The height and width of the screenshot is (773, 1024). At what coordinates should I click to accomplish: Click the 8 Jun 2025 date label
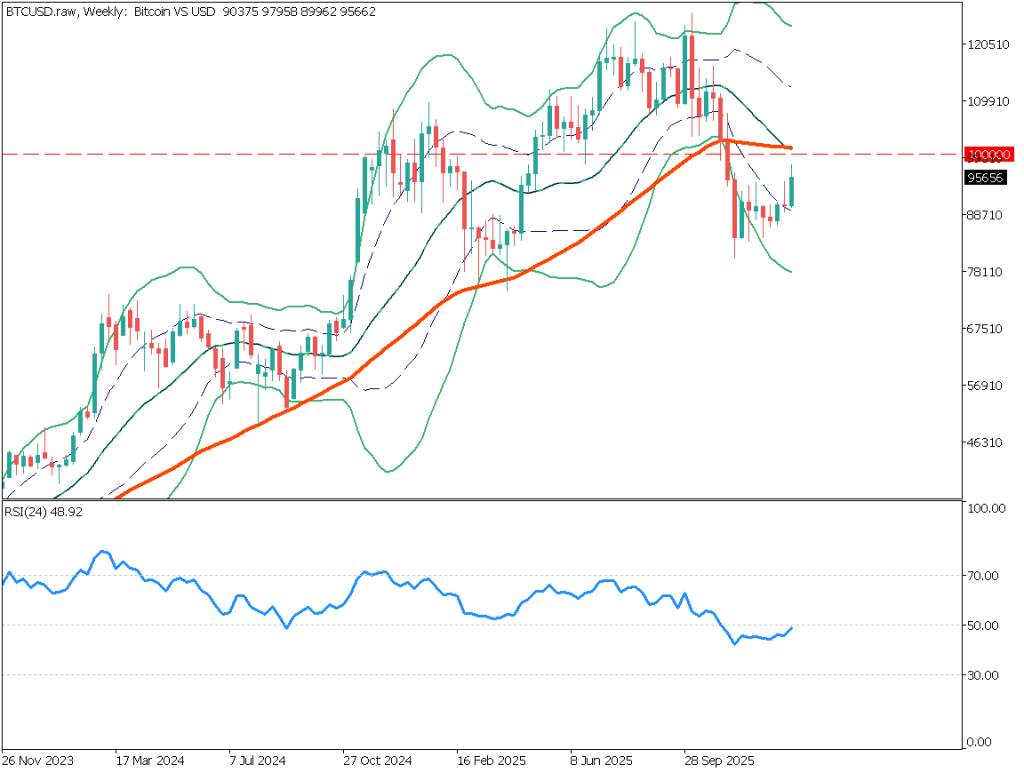[x=599, y=758]
